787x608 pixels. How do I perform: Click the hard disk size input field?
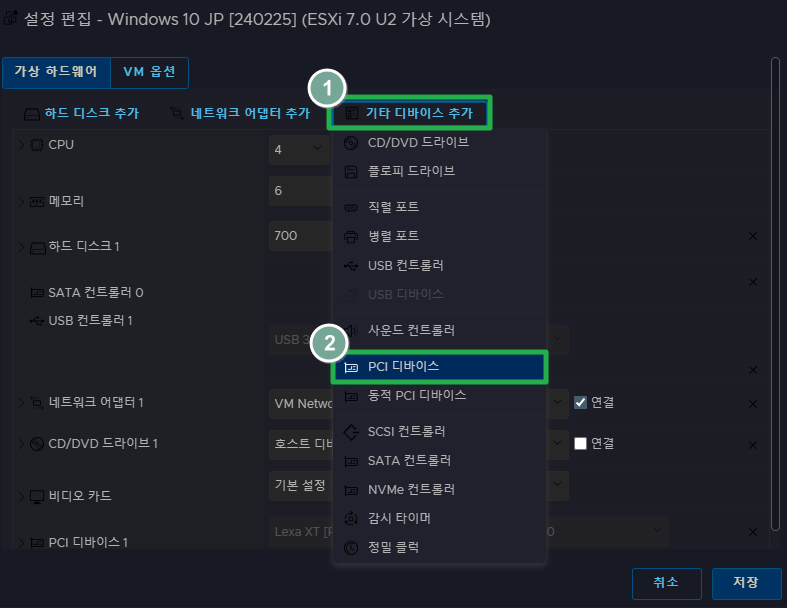tap(298, 236)
